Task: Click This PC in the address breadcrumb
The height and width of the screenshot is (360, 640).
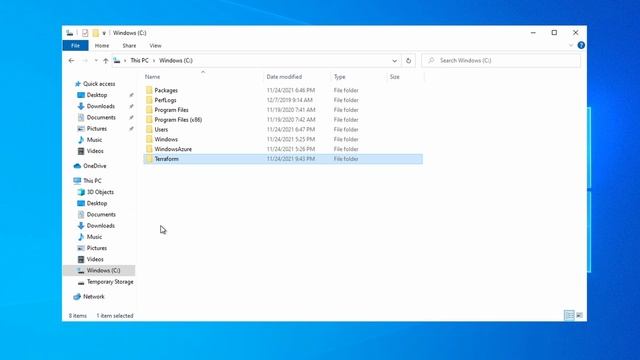Action: [139, 60]
